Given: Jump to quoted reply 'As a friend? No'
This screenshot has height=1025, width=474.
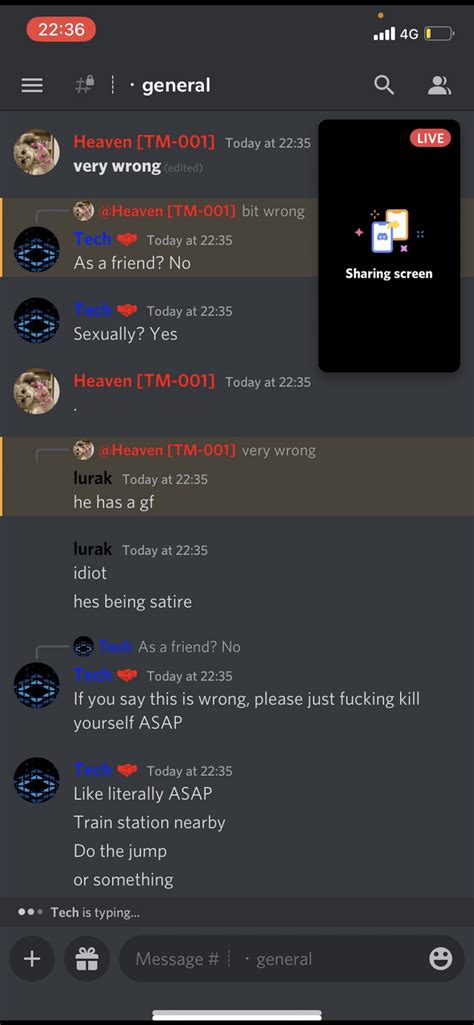Looking at the screenshot, I should 189,647.
